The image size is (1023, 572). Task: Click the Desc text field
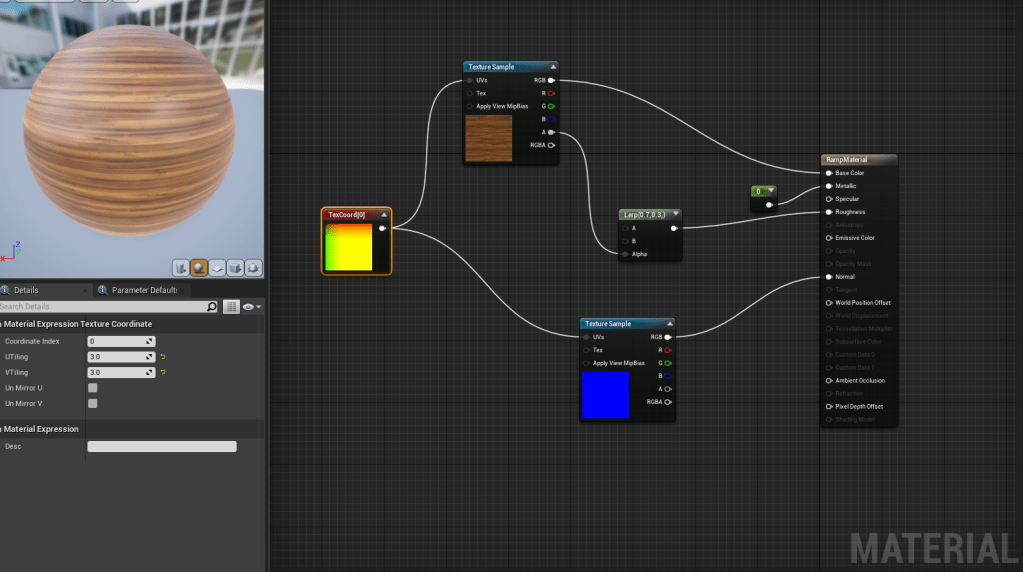[x=162, y=447]
